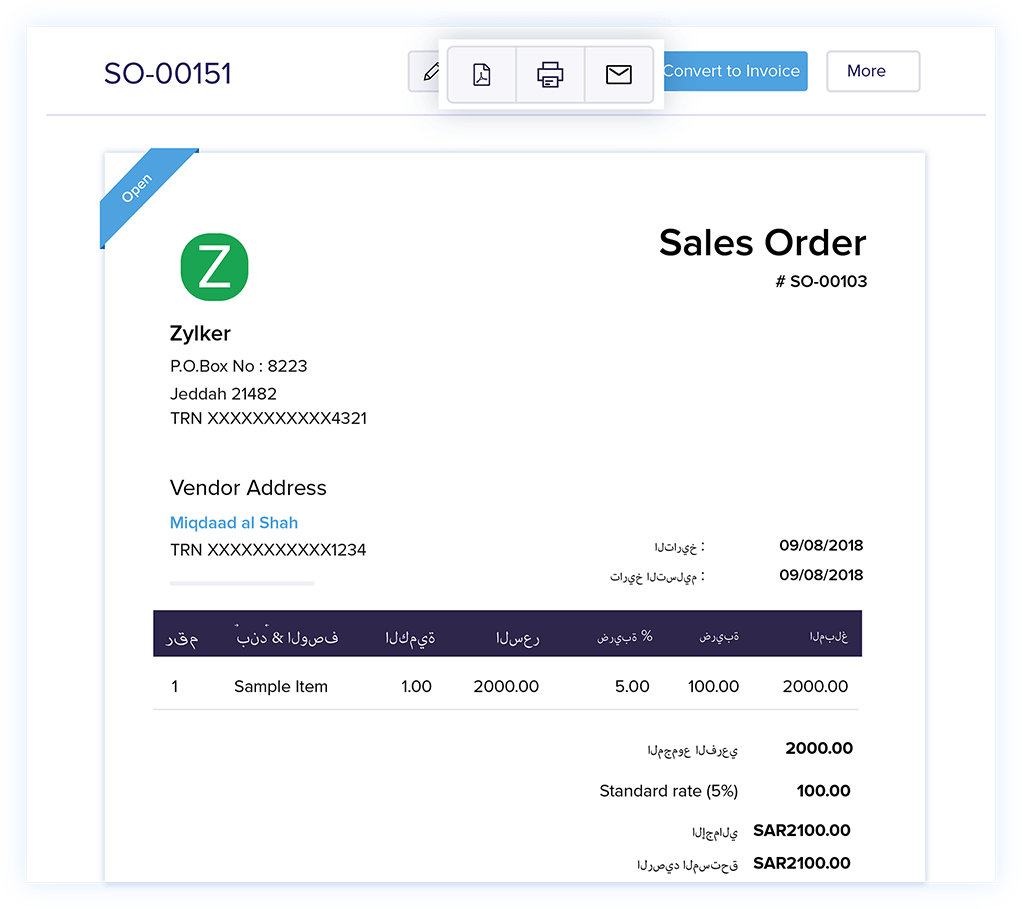Download the sales order as PDF
The width and height of the screenshot is (1022, 909).
coord(482,74)
